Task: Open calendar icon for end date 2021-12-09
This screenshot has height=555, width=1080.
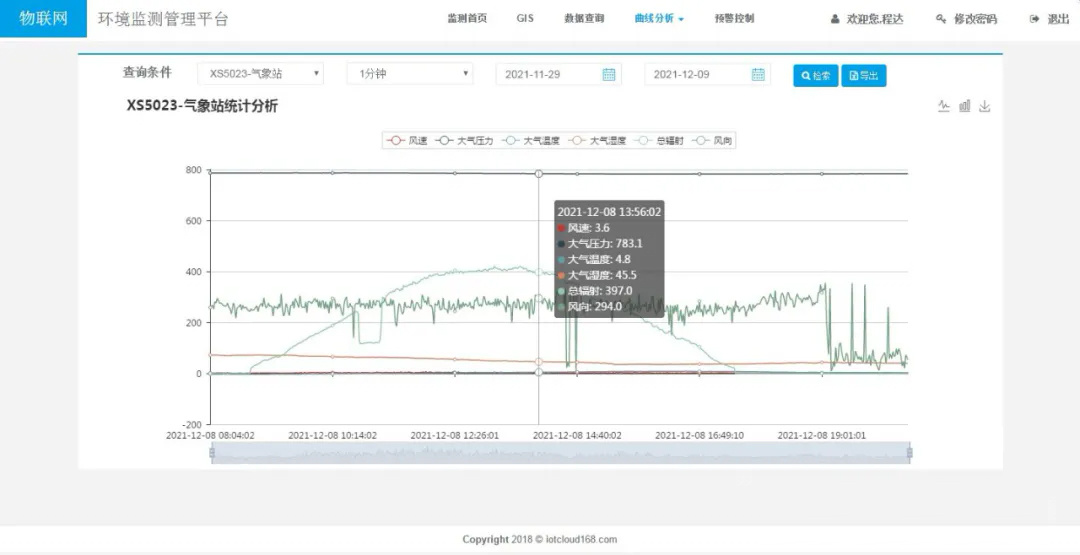Action: click(x=758, y=75)
